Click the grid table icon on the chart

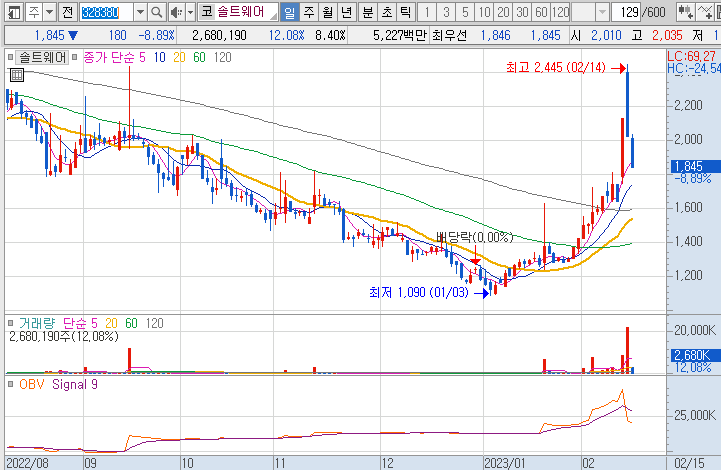tap(17, 75)
